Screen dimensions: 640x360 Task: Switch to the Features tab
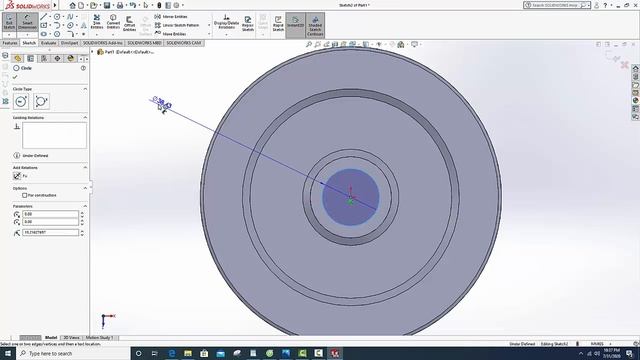click(10, 43)
